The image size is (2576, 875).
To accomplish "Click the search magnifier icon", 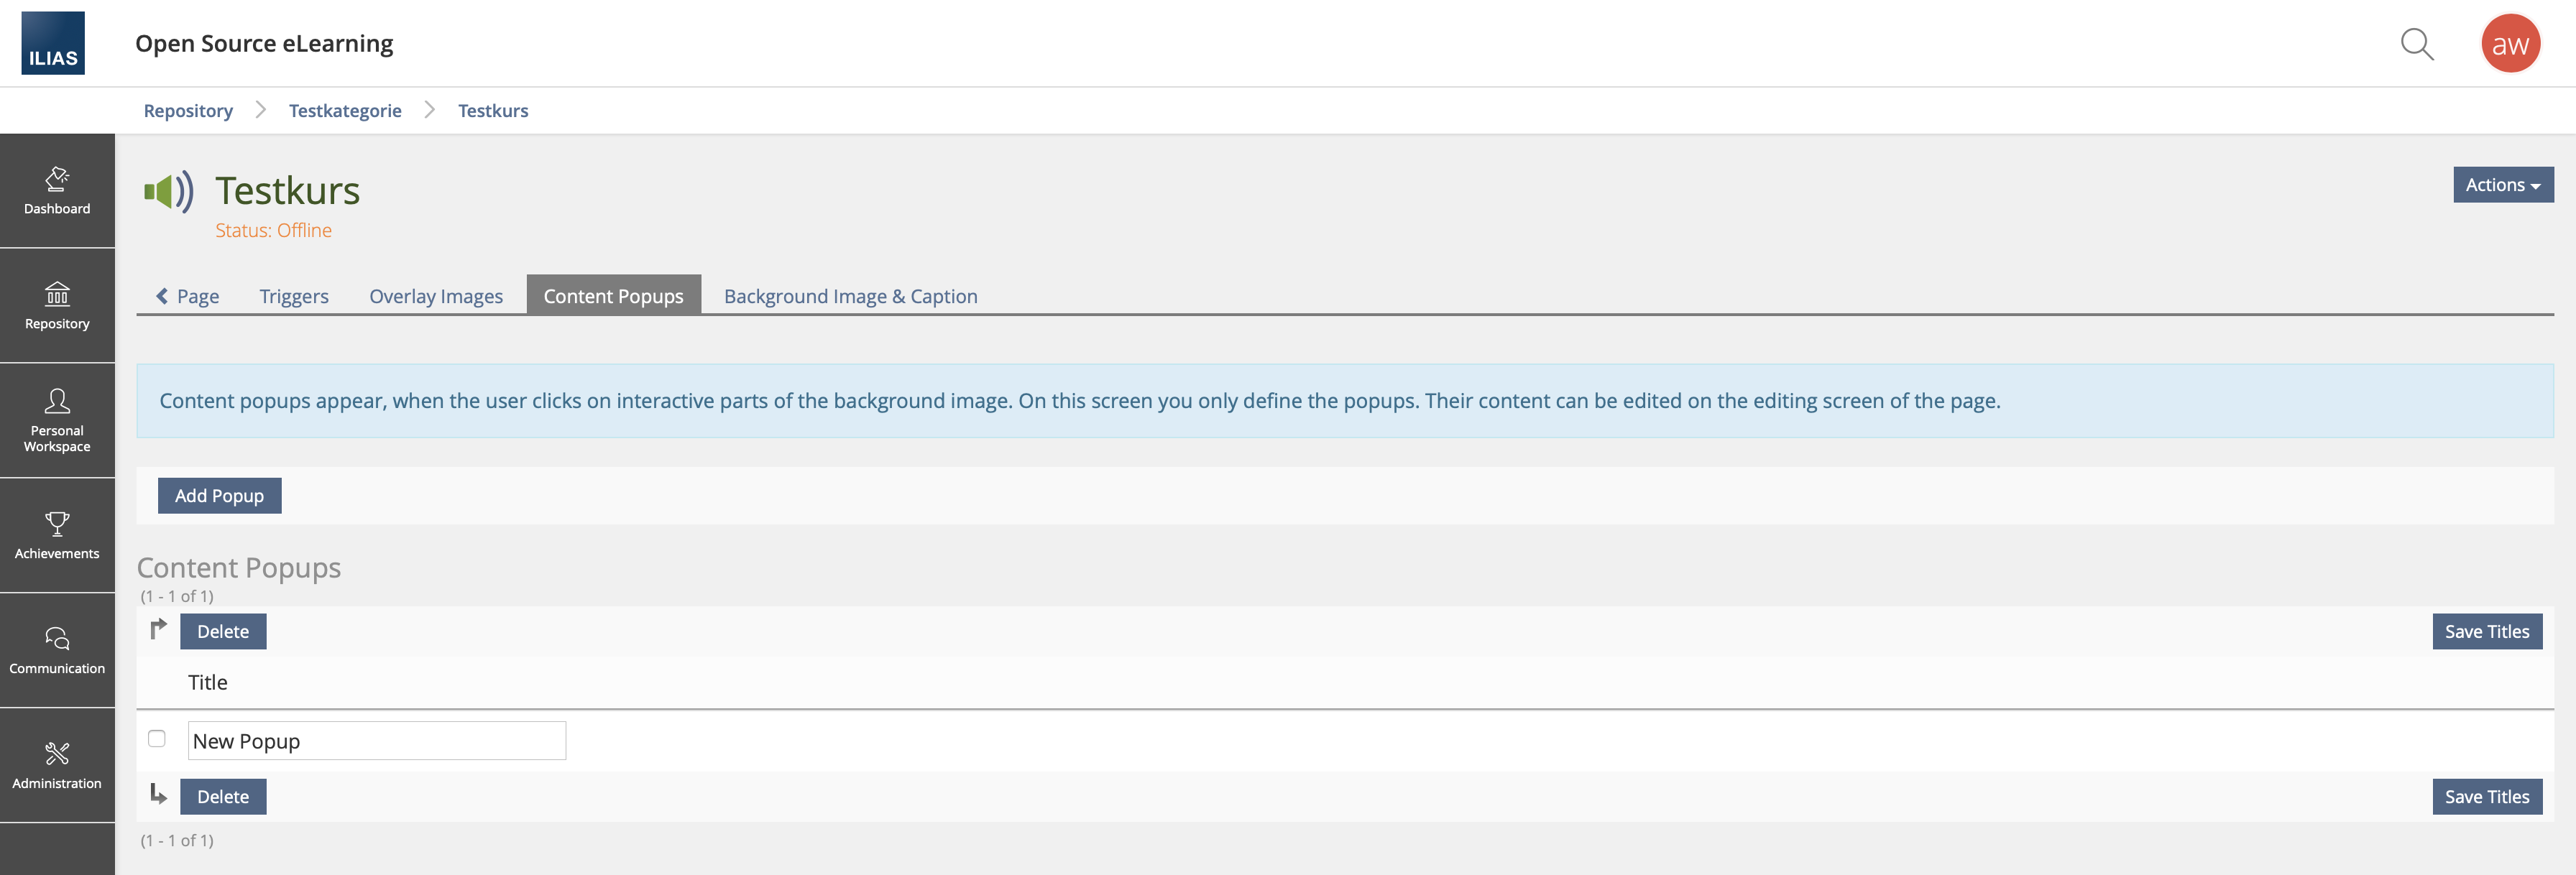I will tap(2416, 44).
